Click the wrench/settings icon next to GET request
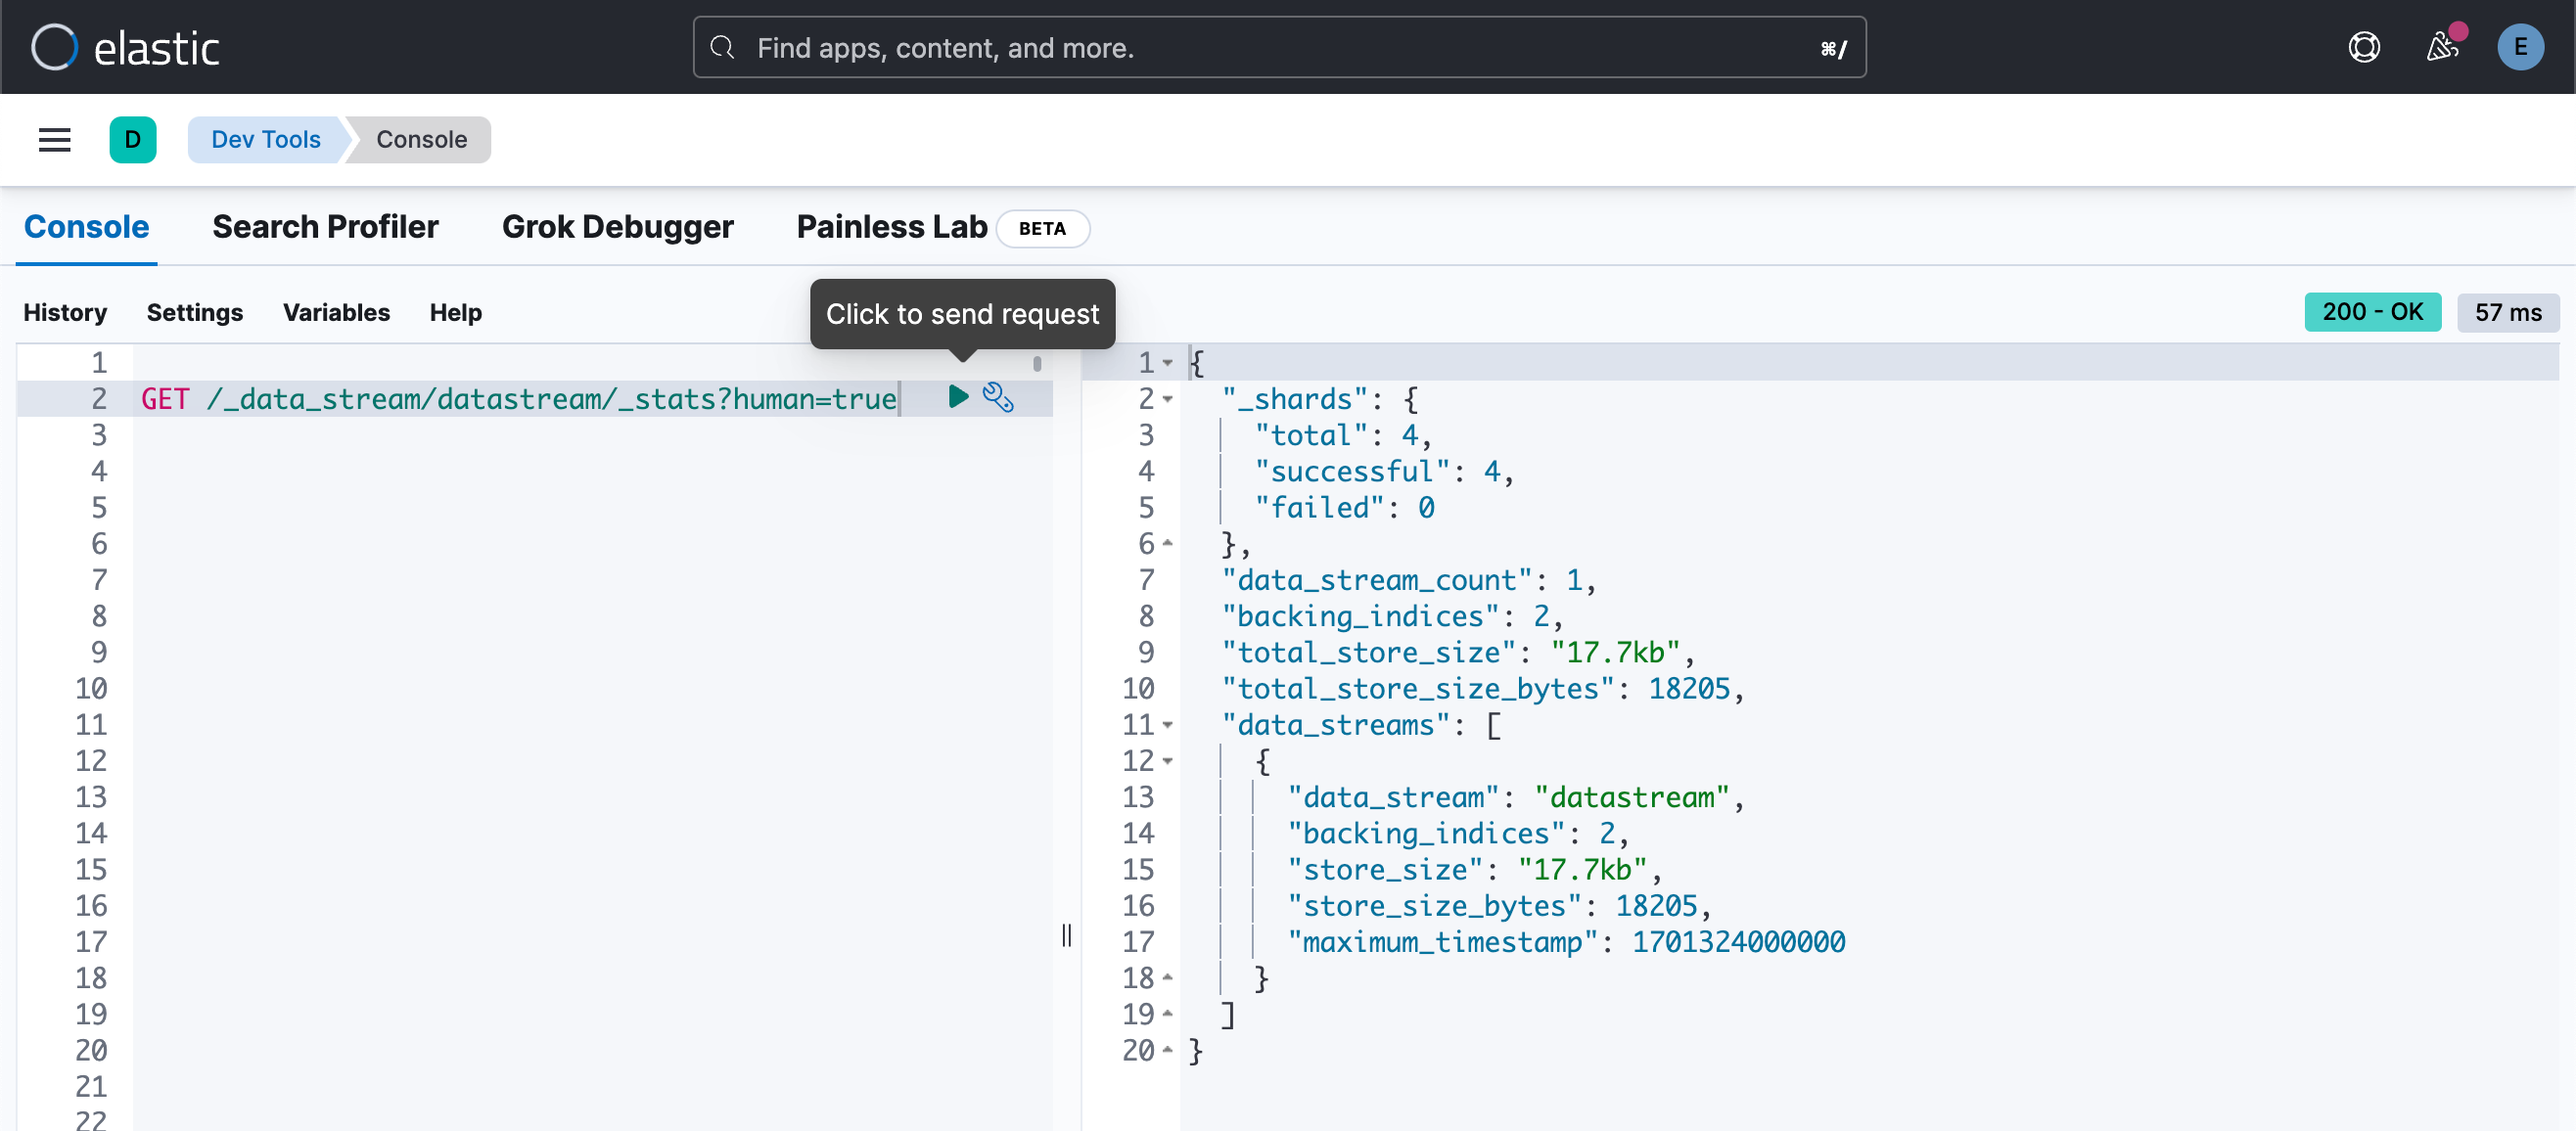The image size is (2576, 1131). pos(995,397)
